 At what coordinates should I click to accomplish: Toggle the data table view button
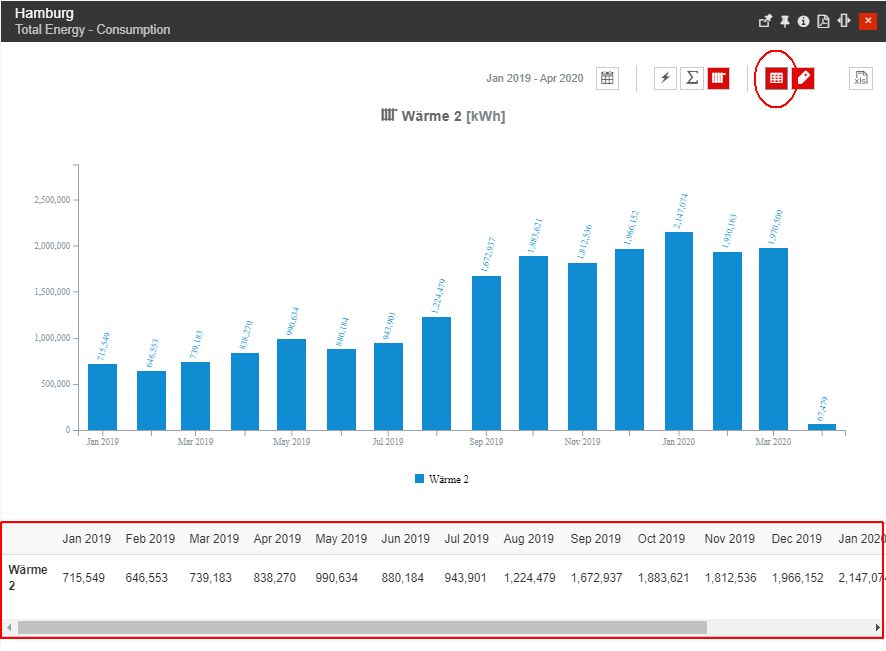776,78
